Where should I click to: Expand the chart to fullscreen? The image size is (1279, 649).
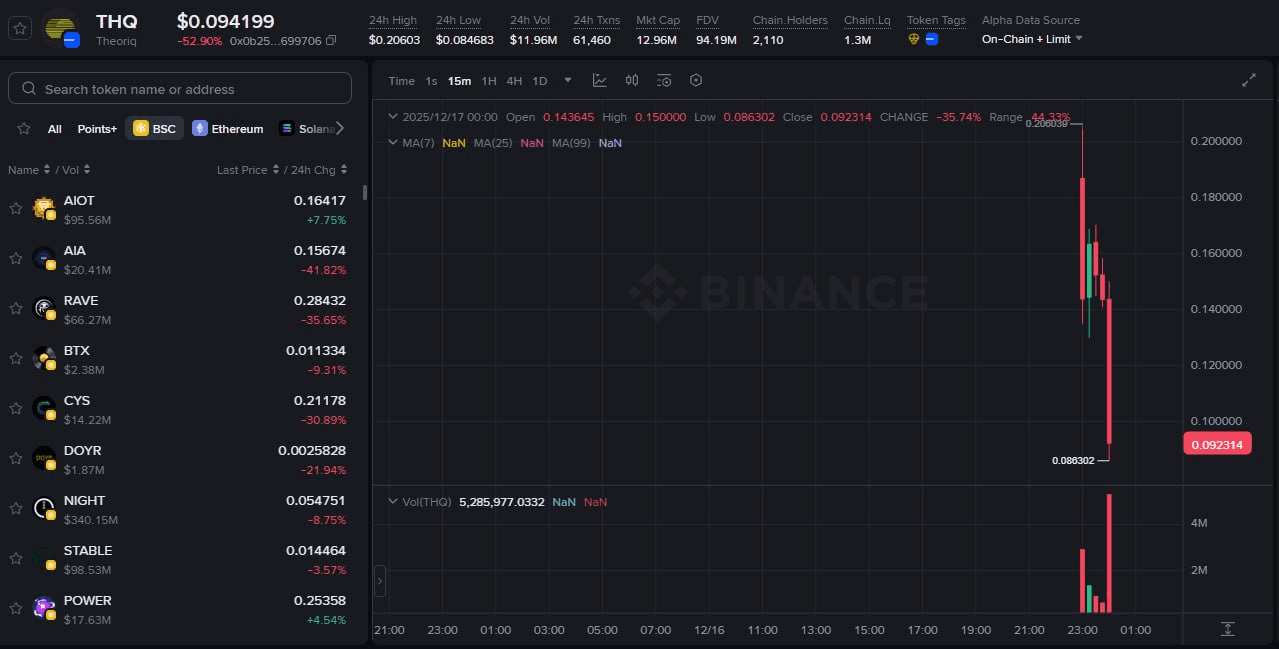[1249, 79]
